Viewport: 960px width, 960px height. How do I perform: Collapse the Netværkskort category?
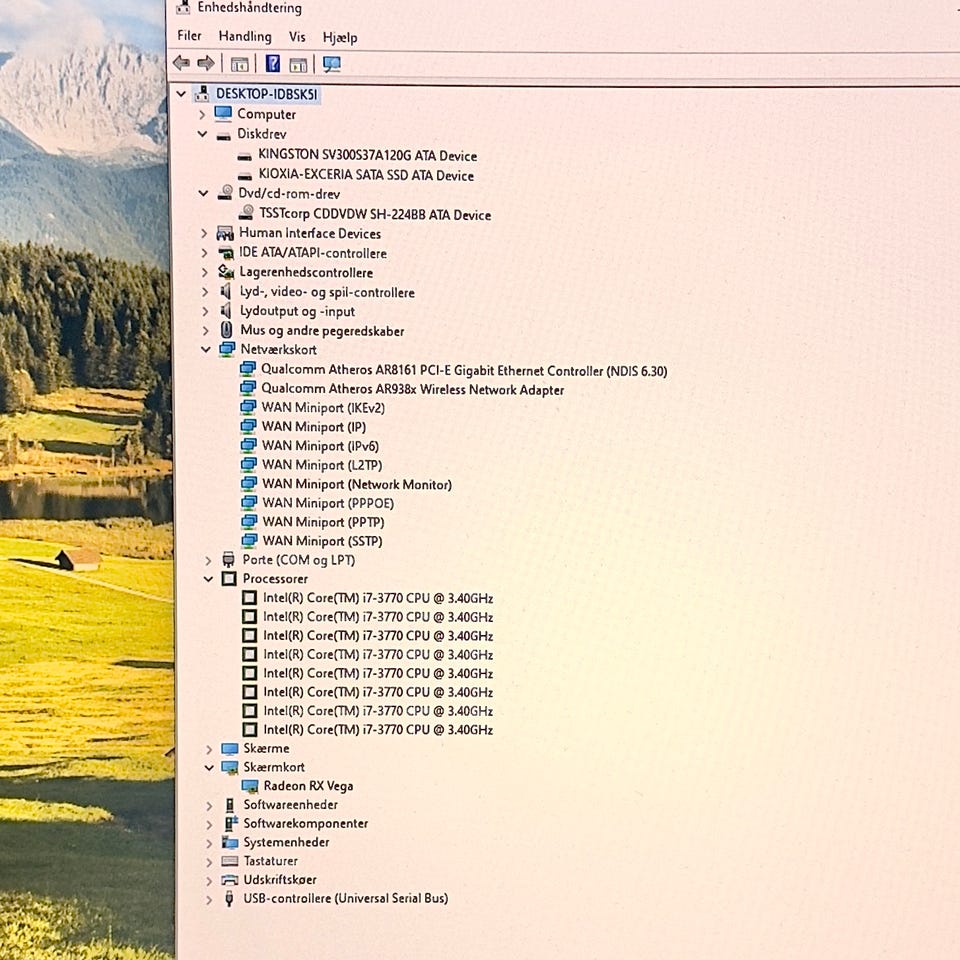[206, 350]
